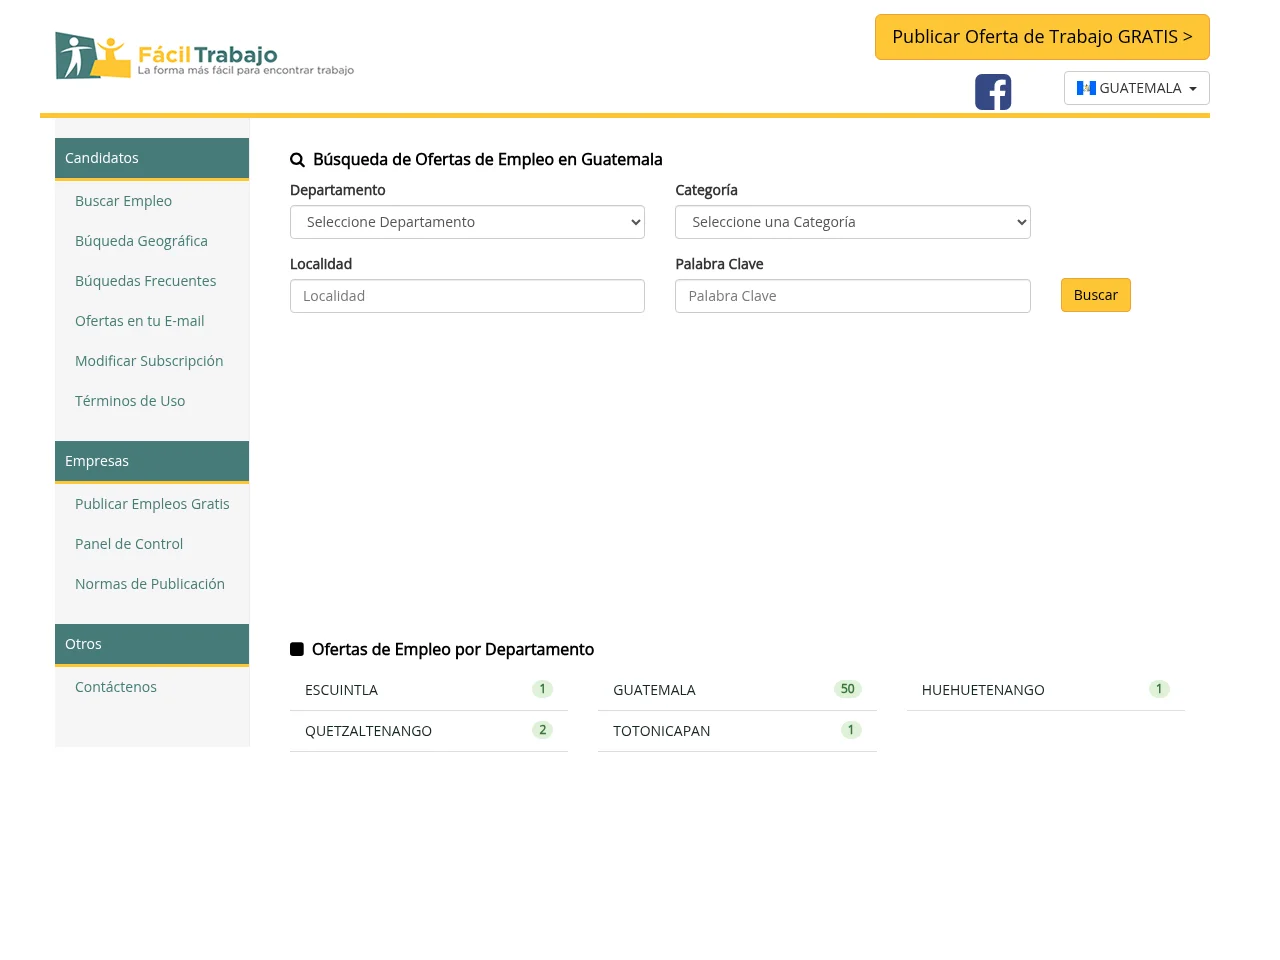The image size is (1280, 960).
Task: Go to Panel de Control
Action: coord(129,544)
